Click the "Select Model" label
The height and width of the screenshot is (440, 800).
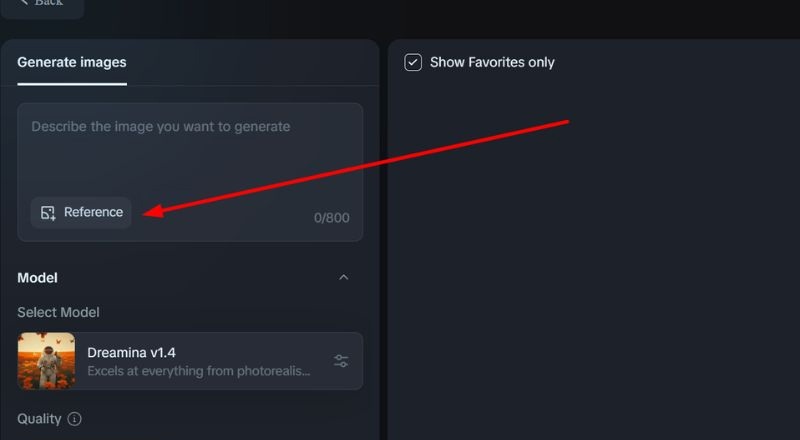click(58, 312)
